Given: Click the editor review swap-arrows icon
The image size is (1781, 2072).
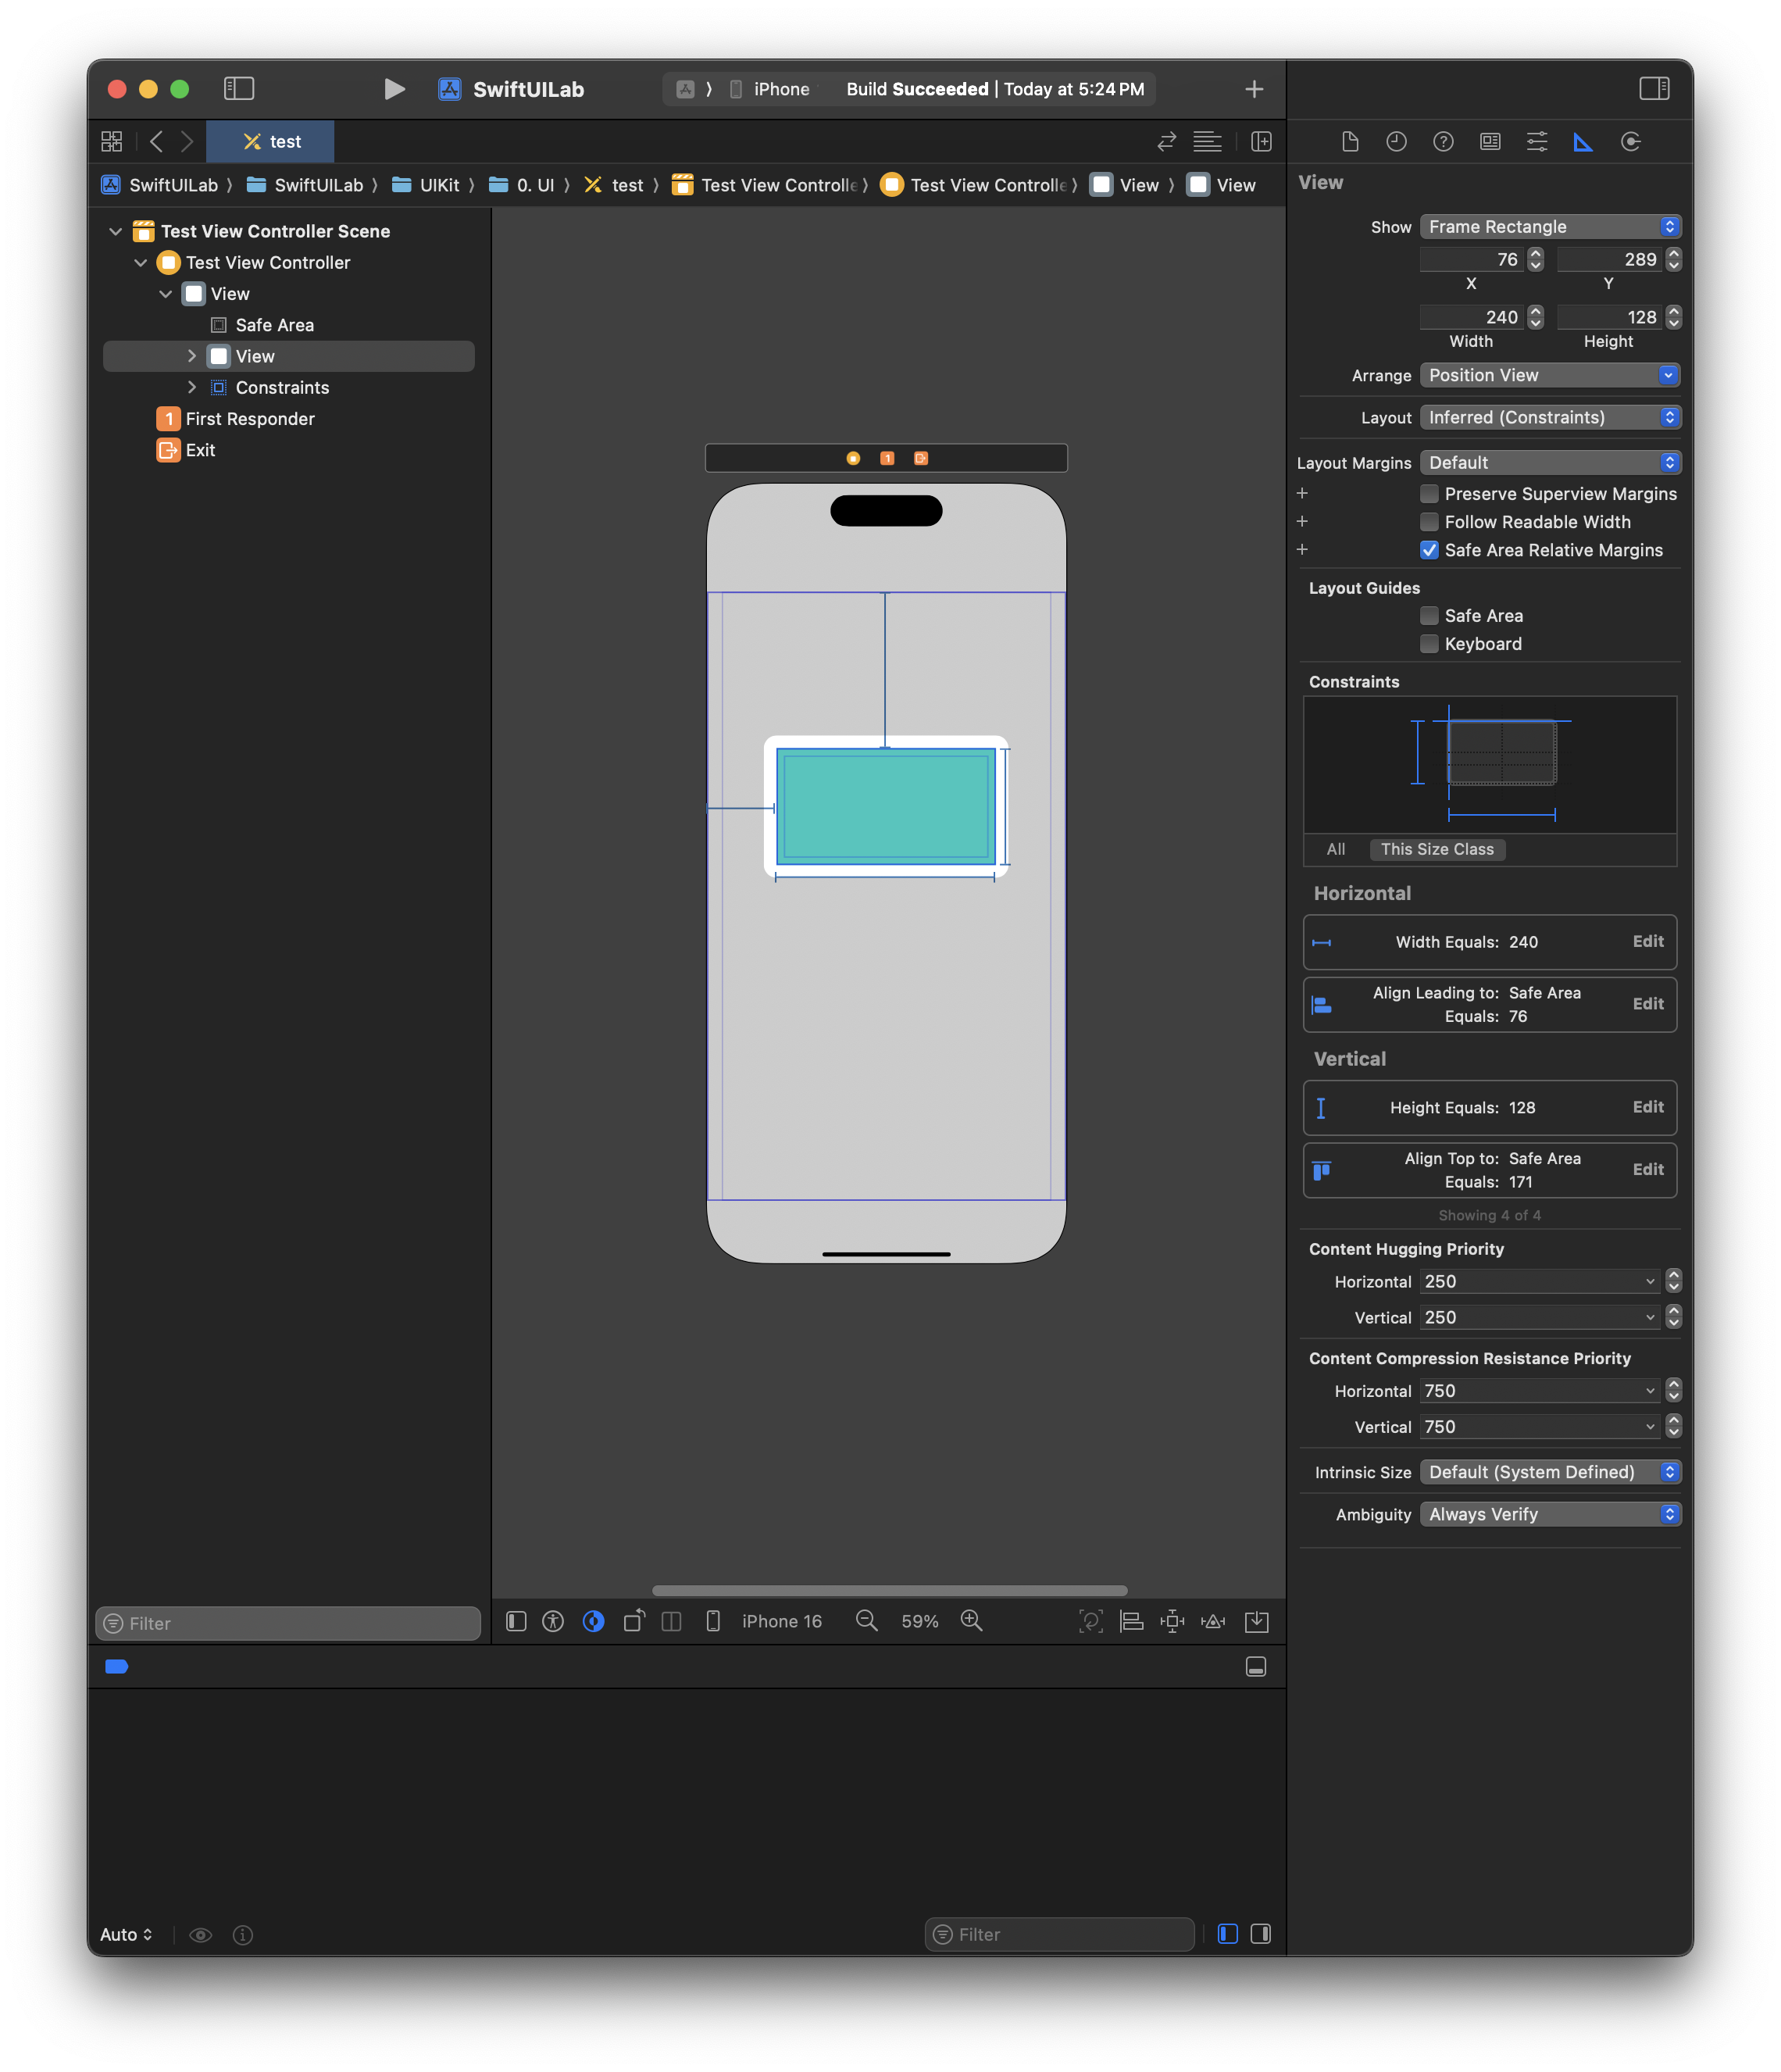Looking at the screenshot, I should coord(1166,141).
